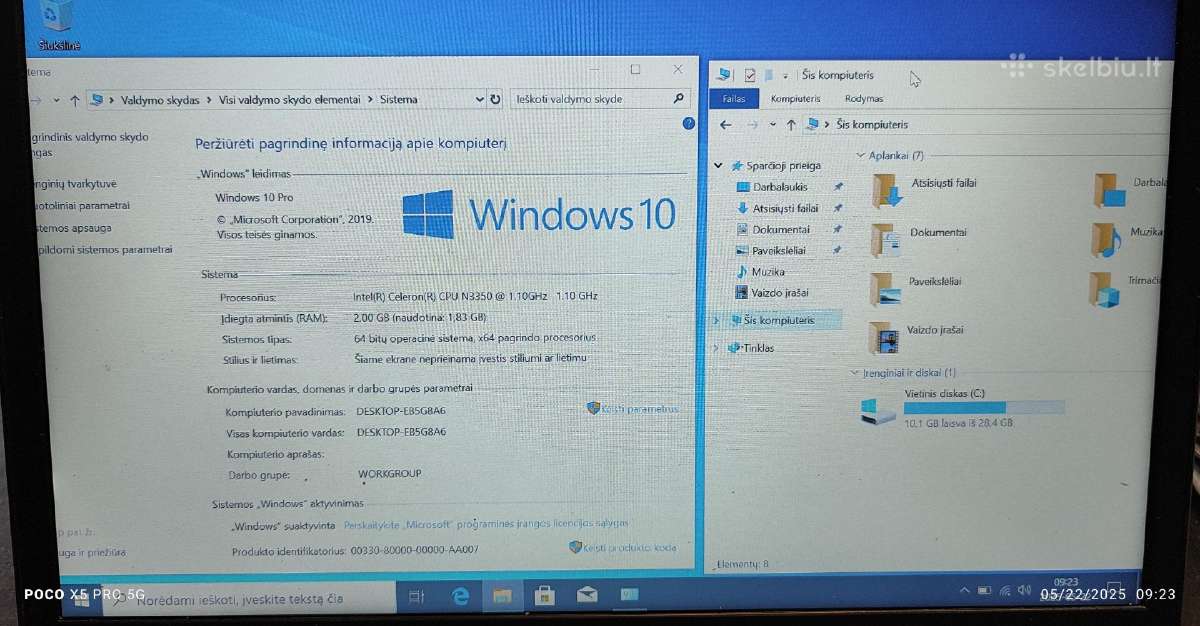This screenshot has width=1200, height=626.
Task: Click the help question mark icon in Sistema window
Action: click(x=688, y=123)
